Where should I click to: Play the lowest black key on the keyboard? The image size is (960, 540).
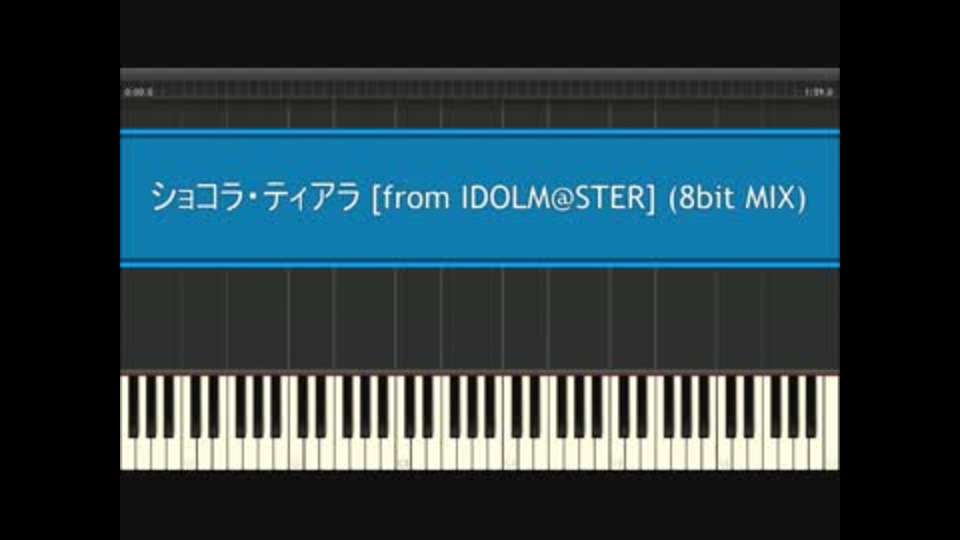click(x=133, y=407)
